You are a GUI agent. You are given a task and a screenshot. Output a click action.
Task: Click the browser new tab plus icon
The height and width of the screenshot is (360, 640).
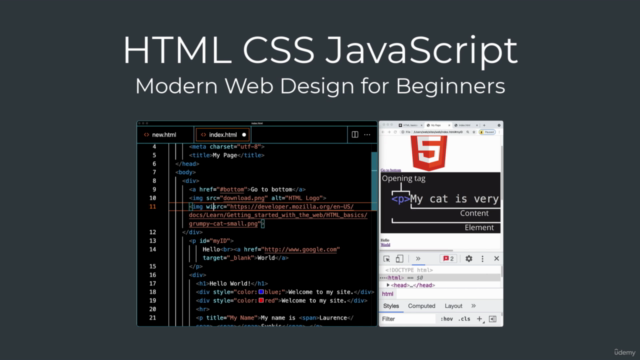click(484, 125)
